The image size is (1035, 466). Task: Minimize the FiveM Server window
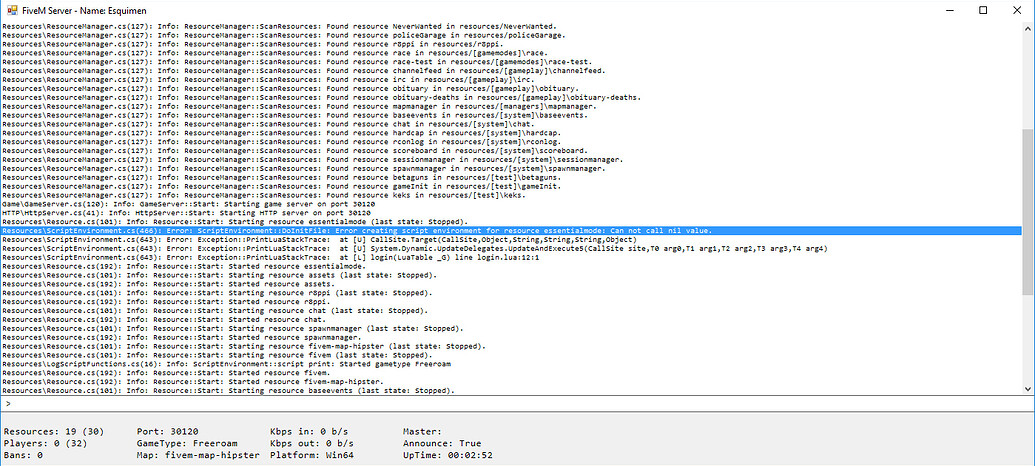(x=951, y=10)
